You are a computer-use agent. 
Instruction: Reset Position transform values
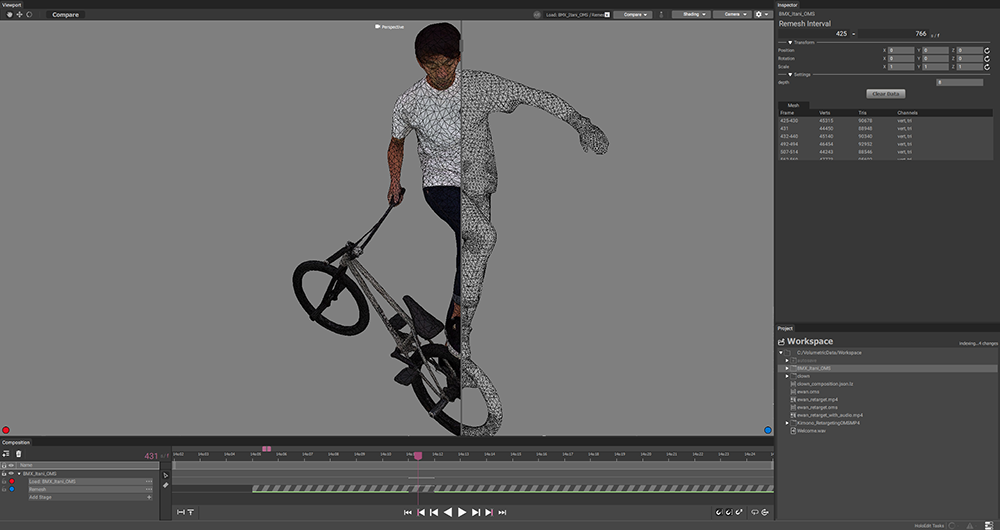987,50
